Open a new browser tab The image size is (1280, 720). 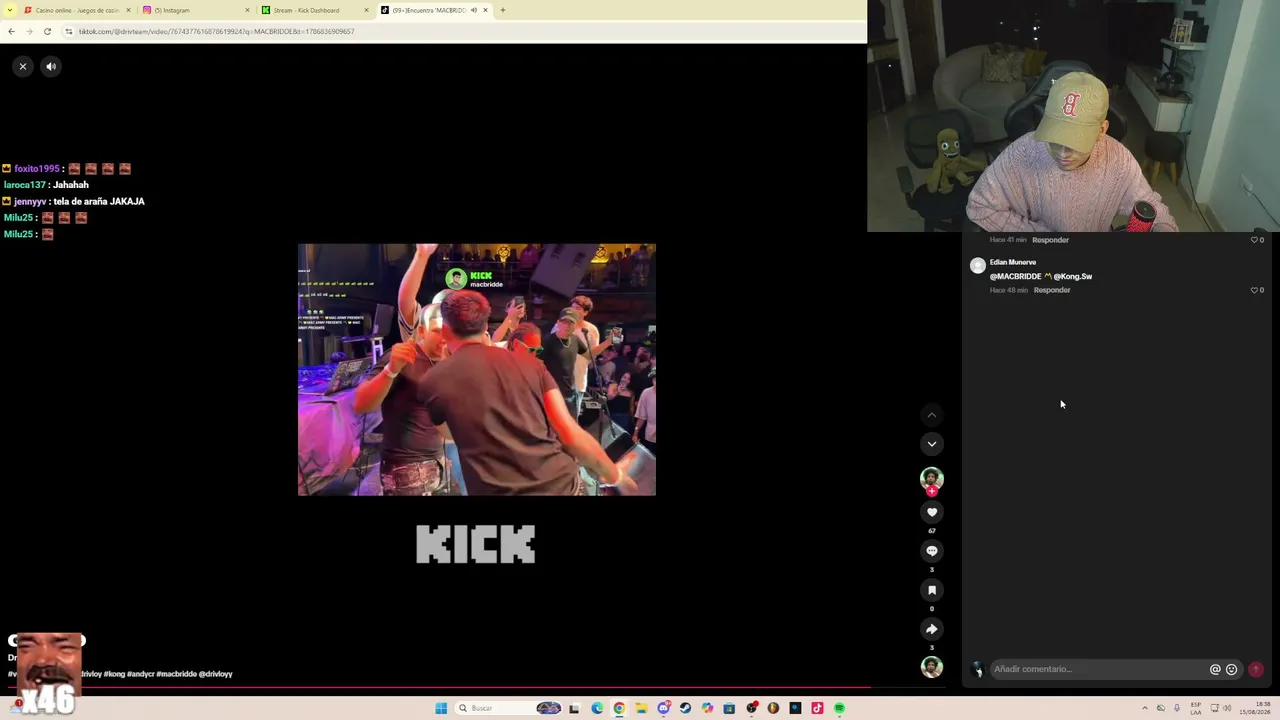click(x=503, y=10)
